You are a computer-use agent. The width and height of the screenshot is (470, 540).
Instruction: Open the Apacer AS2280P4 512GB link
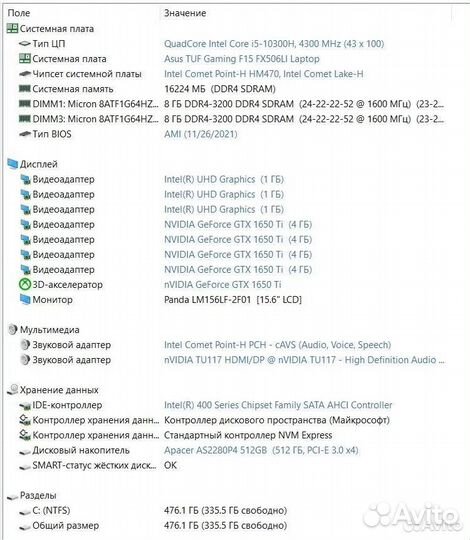[261, 450]
